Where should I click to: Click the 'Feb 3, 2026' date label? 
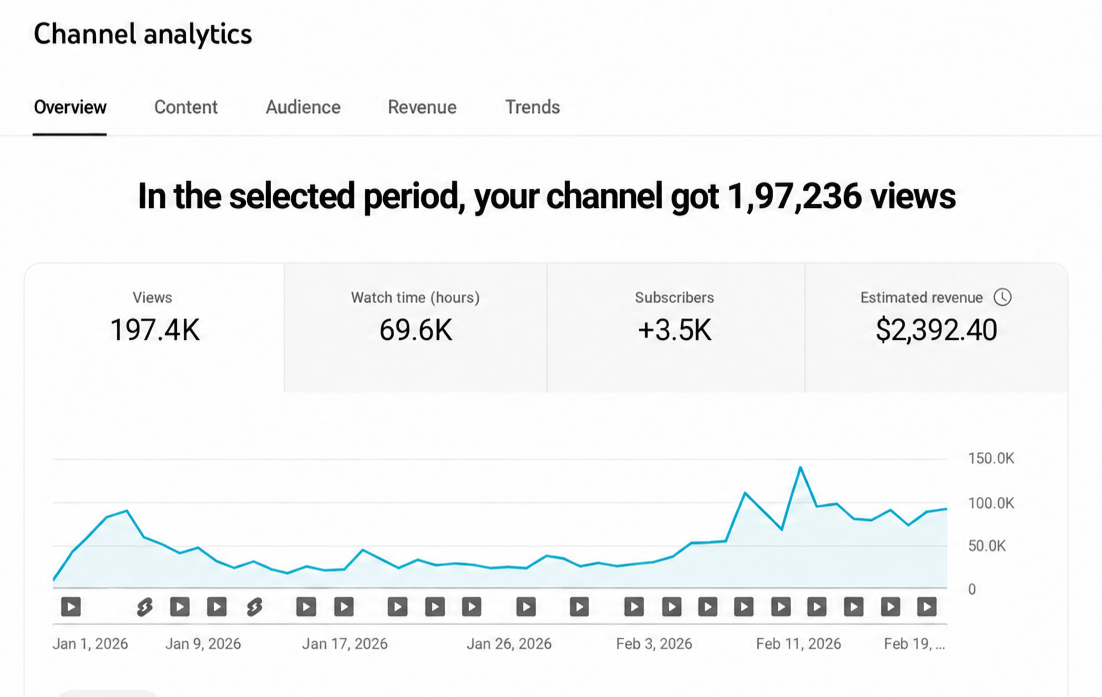tap(654, 644)
